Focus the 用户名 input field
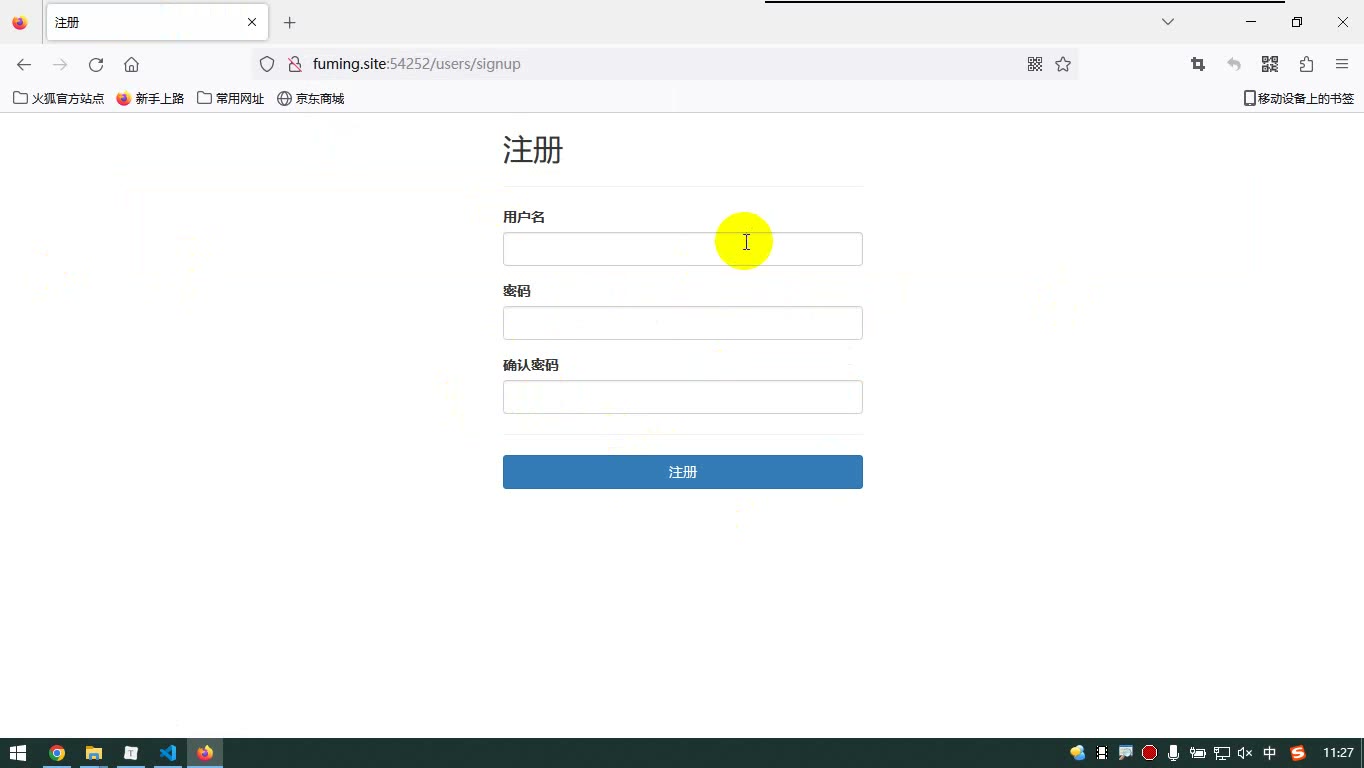The image size is (1364, 768). [x=683, y=249]
